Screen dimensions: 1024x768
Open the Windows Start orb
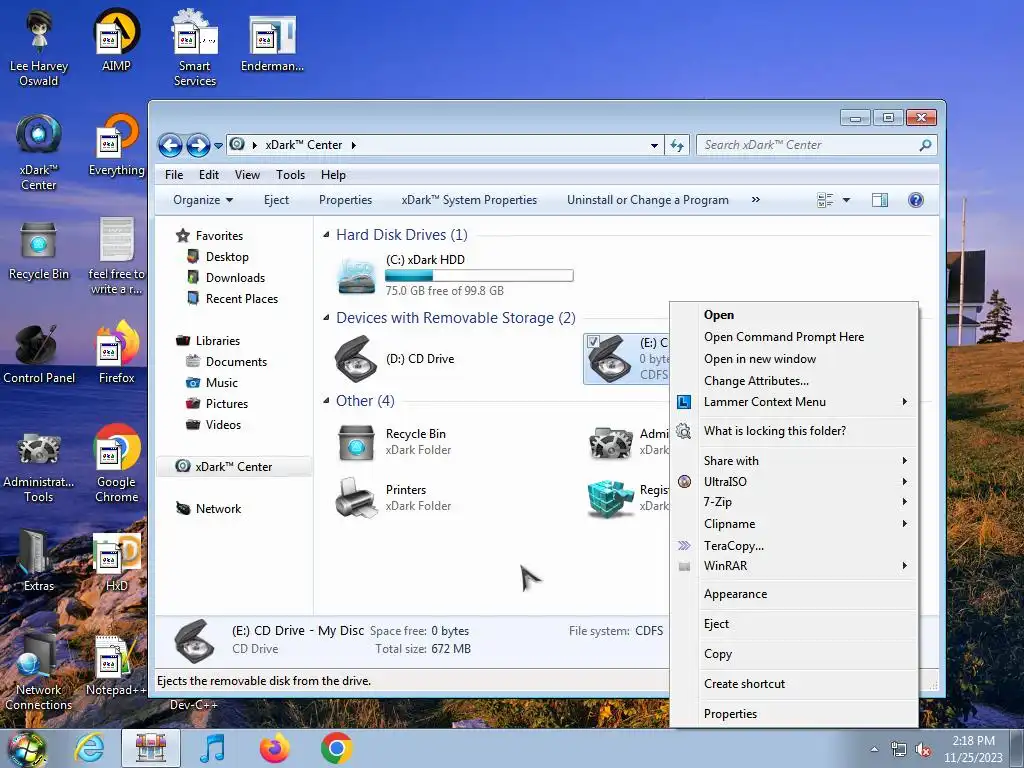click(26, 750)
